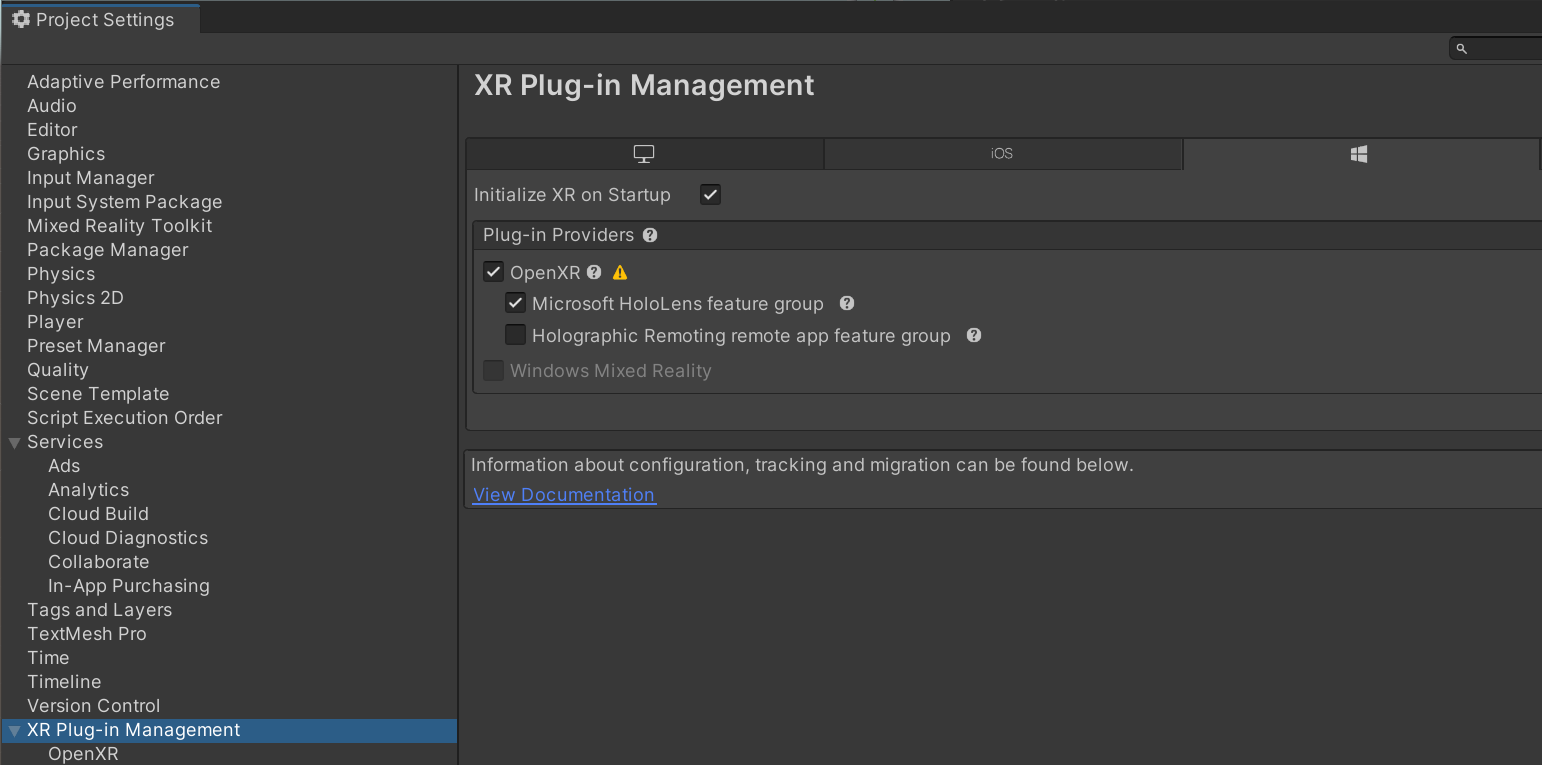Click the search magnifier icon
1542x765 pixels.
[1461, 48]
